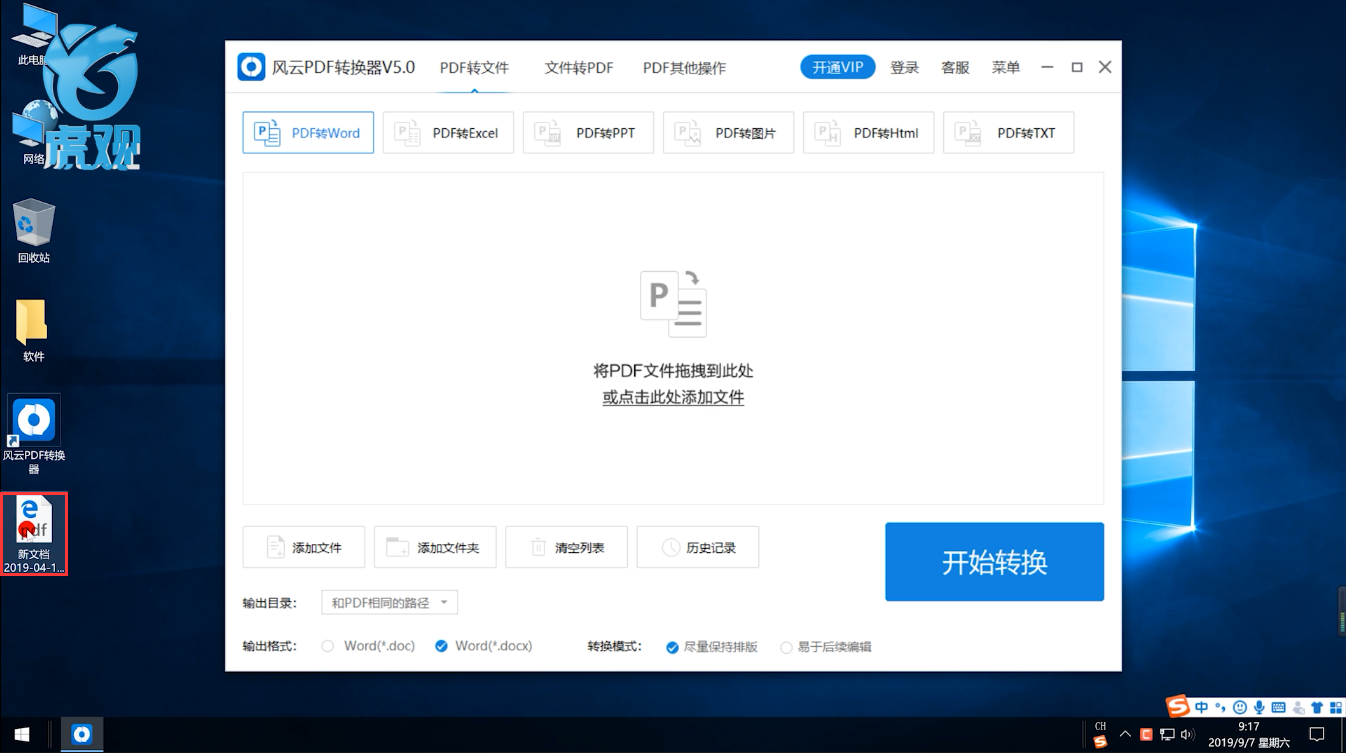
Task: Click the 清空列表 button
Action: (x=566, y=547)
